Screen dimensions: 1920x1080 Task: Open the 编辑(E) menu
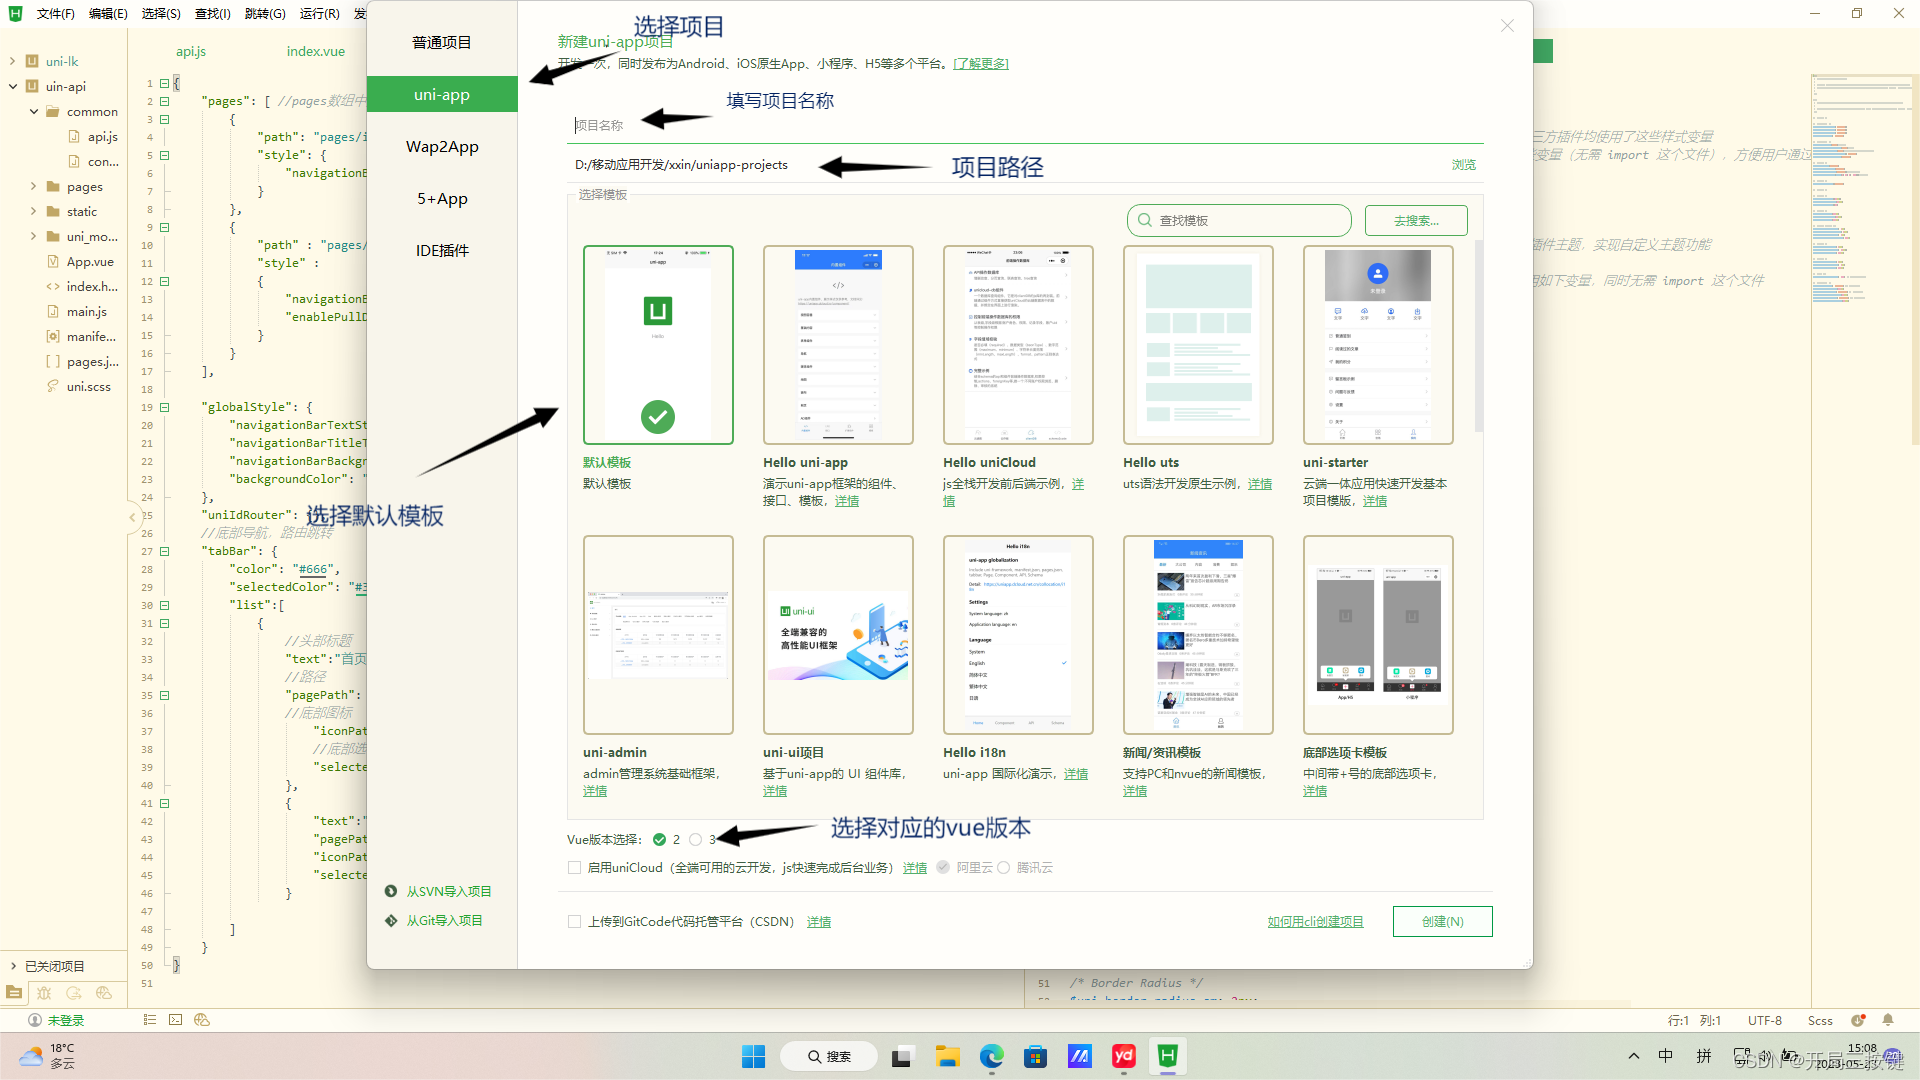(x=108, y=14)
